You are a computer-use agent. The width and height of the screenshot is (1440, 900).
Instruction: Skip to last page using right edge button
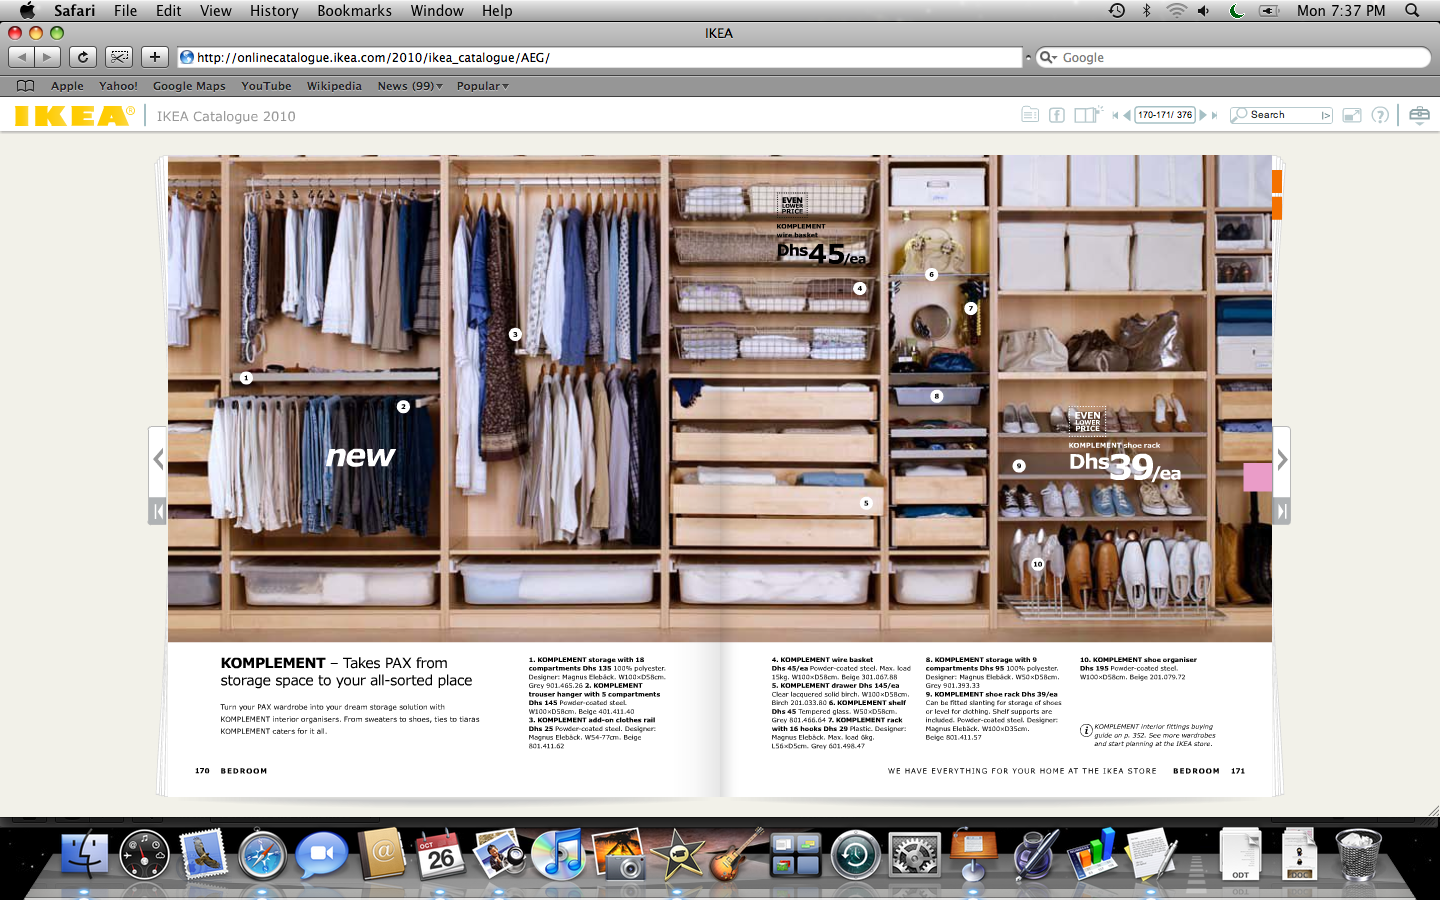pos(1282,511)
